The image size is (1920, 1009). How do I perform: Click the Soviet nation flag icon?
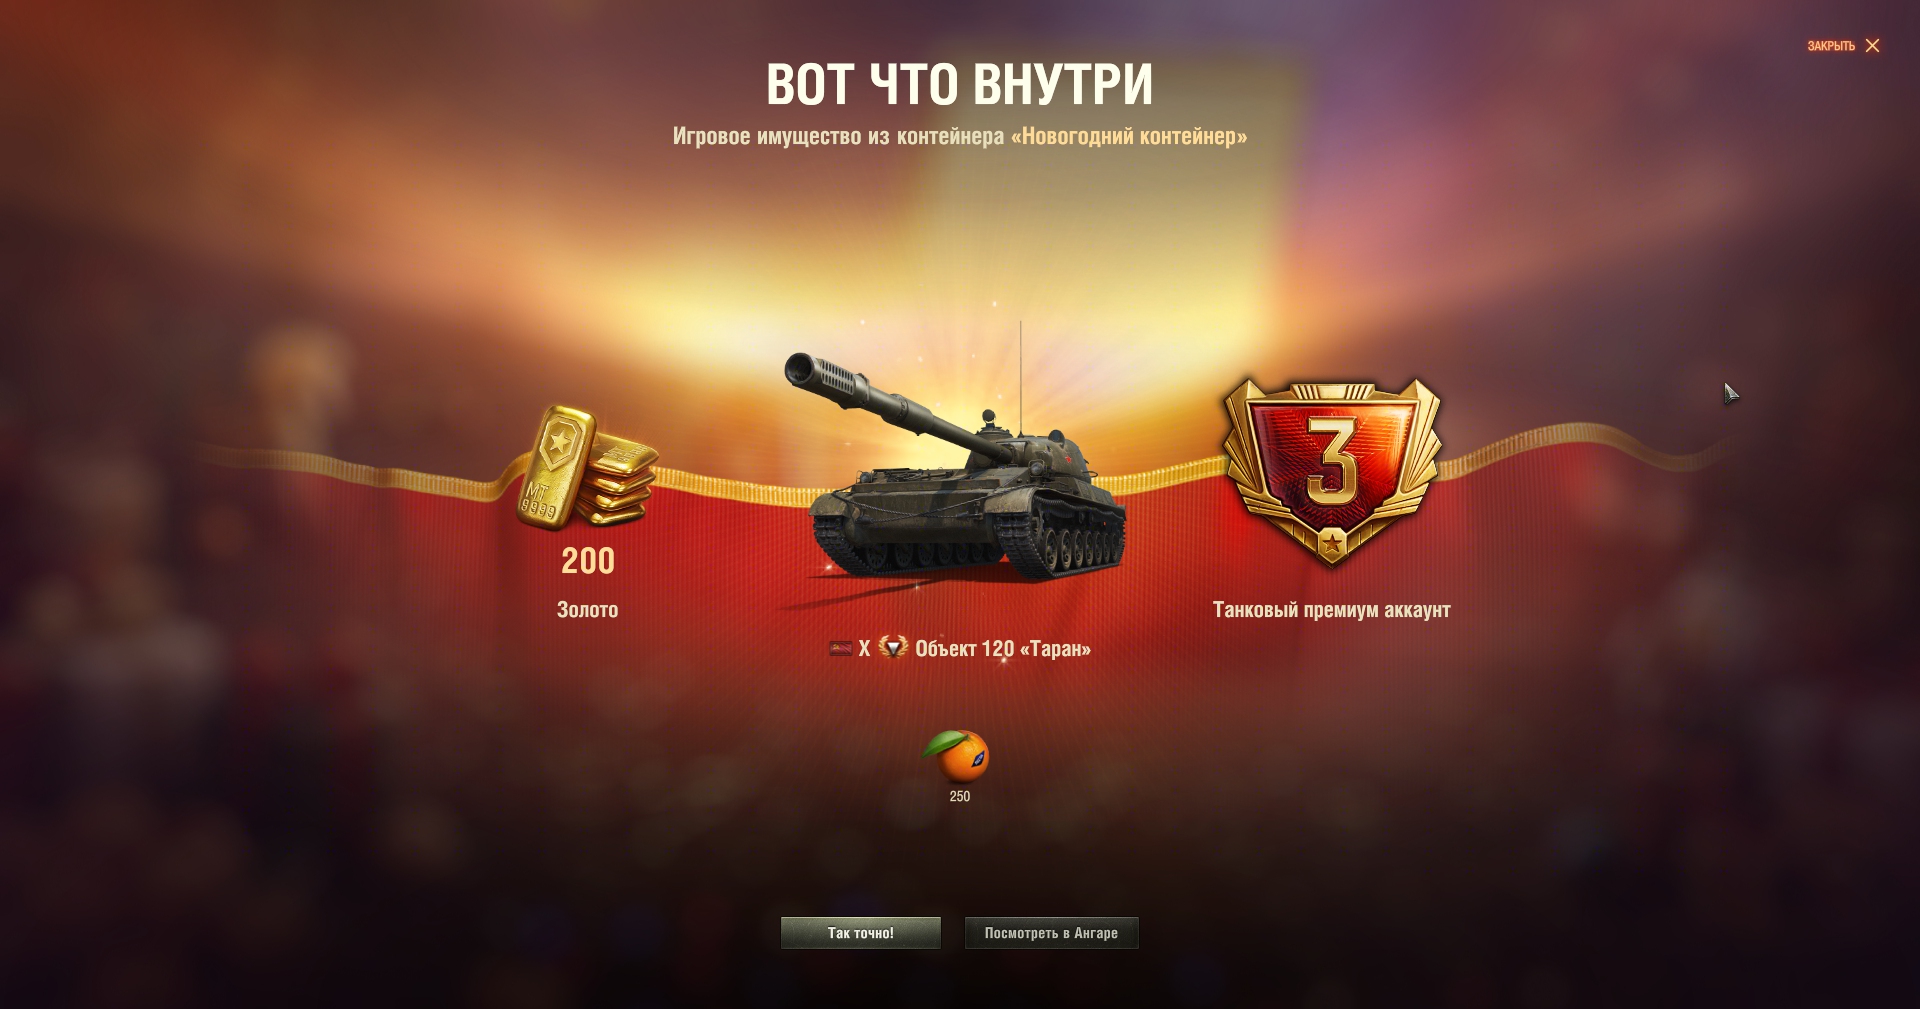(x=841, y=649)
